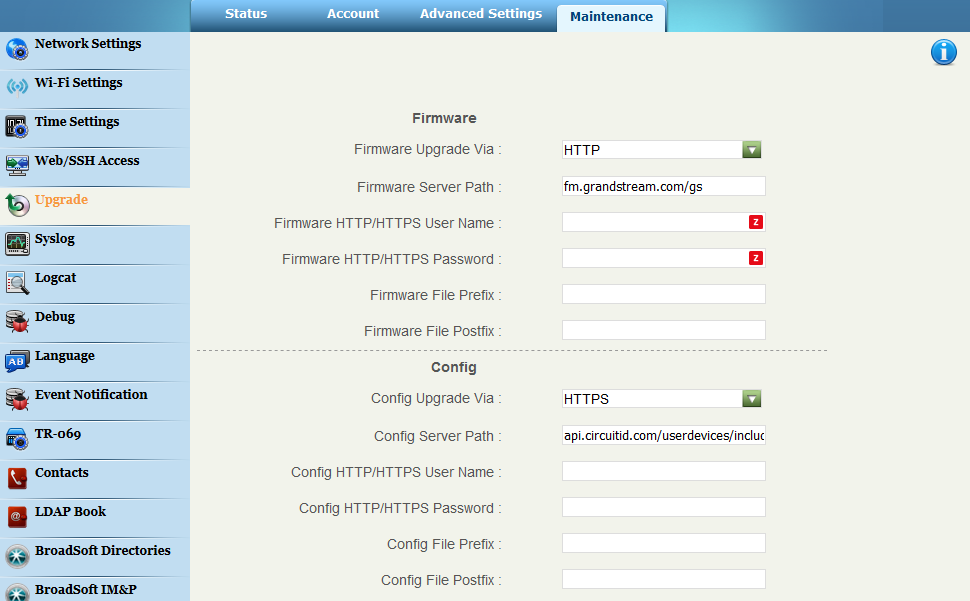Click the Upgrade arrow icon
This screenshot has height=601, width=970.
[x=17, y=205]
